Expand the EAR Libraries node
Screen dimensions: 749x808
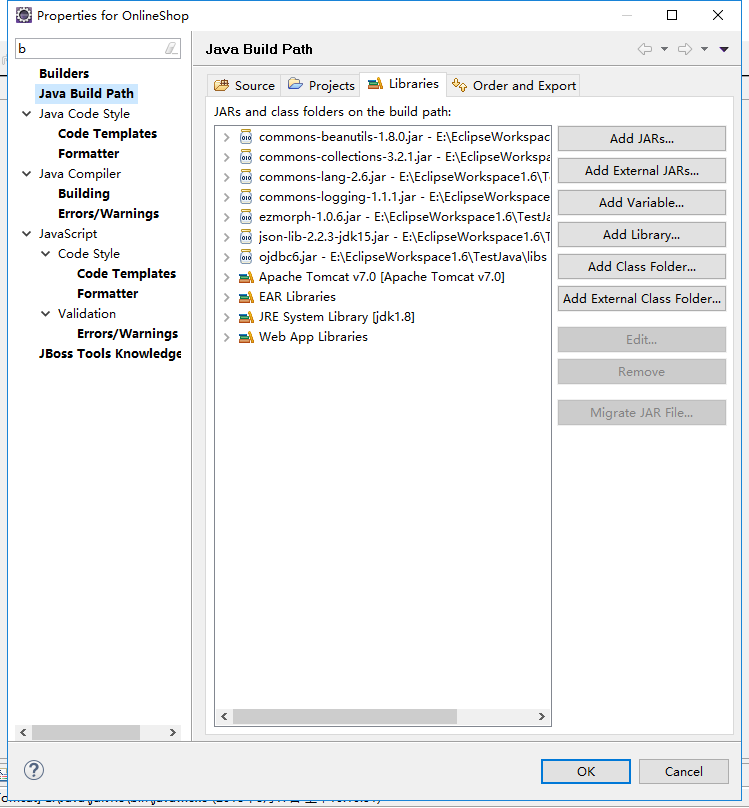pos(226,297)
